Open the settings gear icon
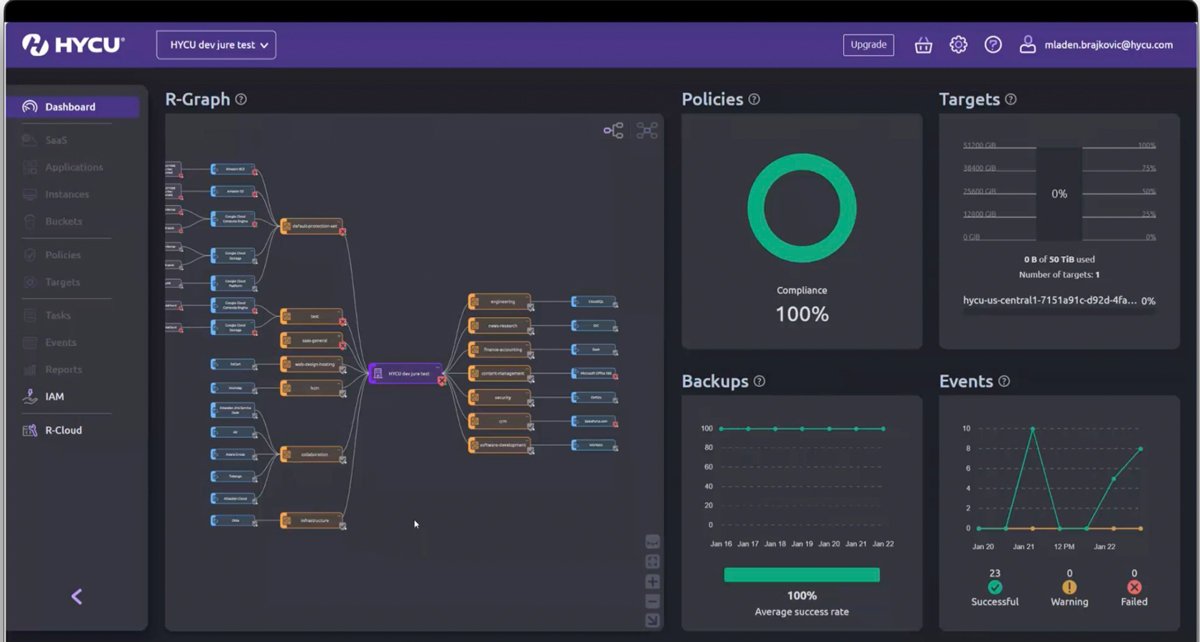The height and width of the screenshot is (642, 1200). (x=957, y=44)
